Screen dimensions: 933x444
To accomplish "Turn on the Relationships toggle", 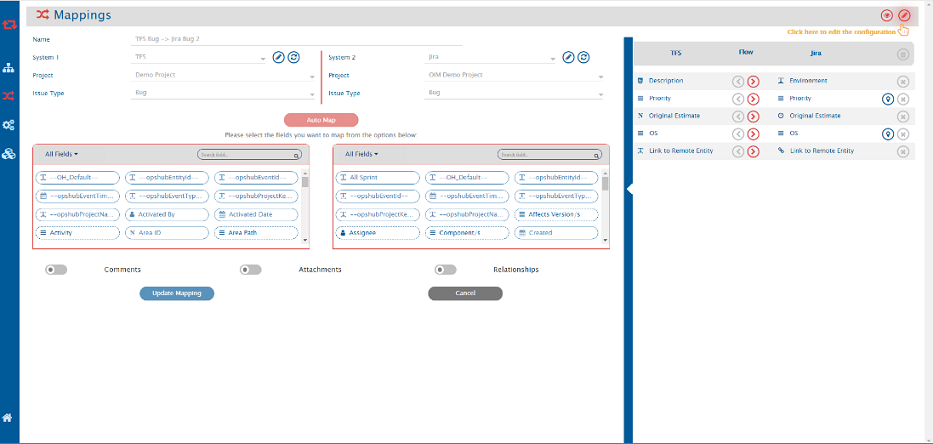I will 445,270.
